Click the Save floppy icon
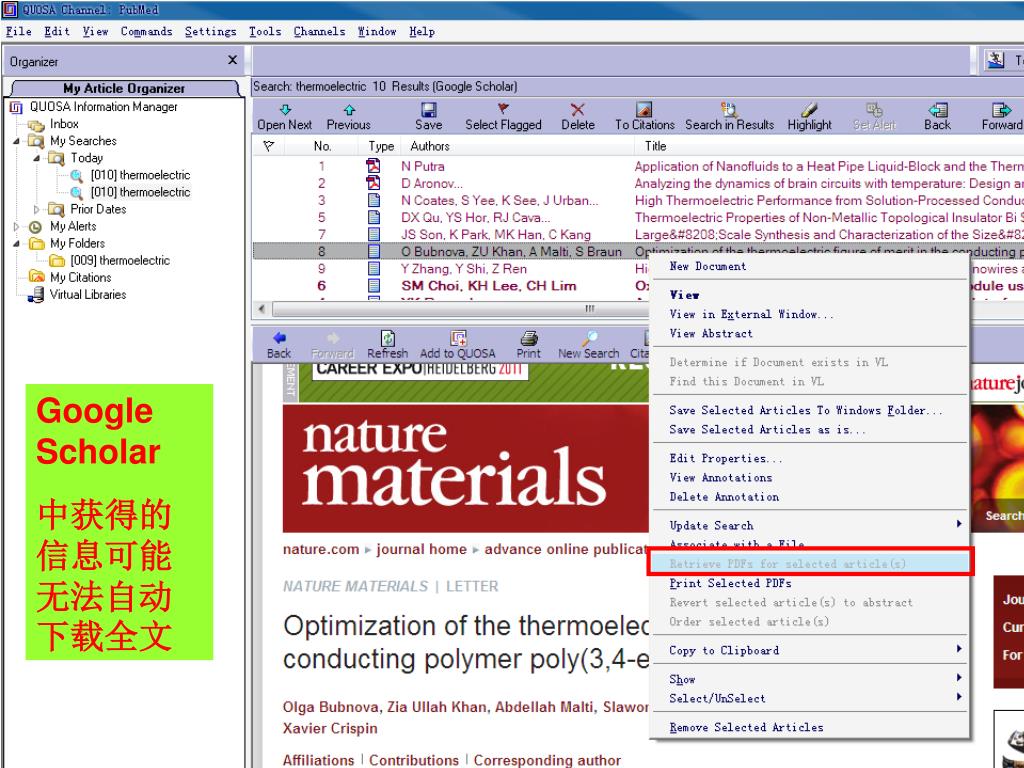1024x768 pixels. [428, 110]
